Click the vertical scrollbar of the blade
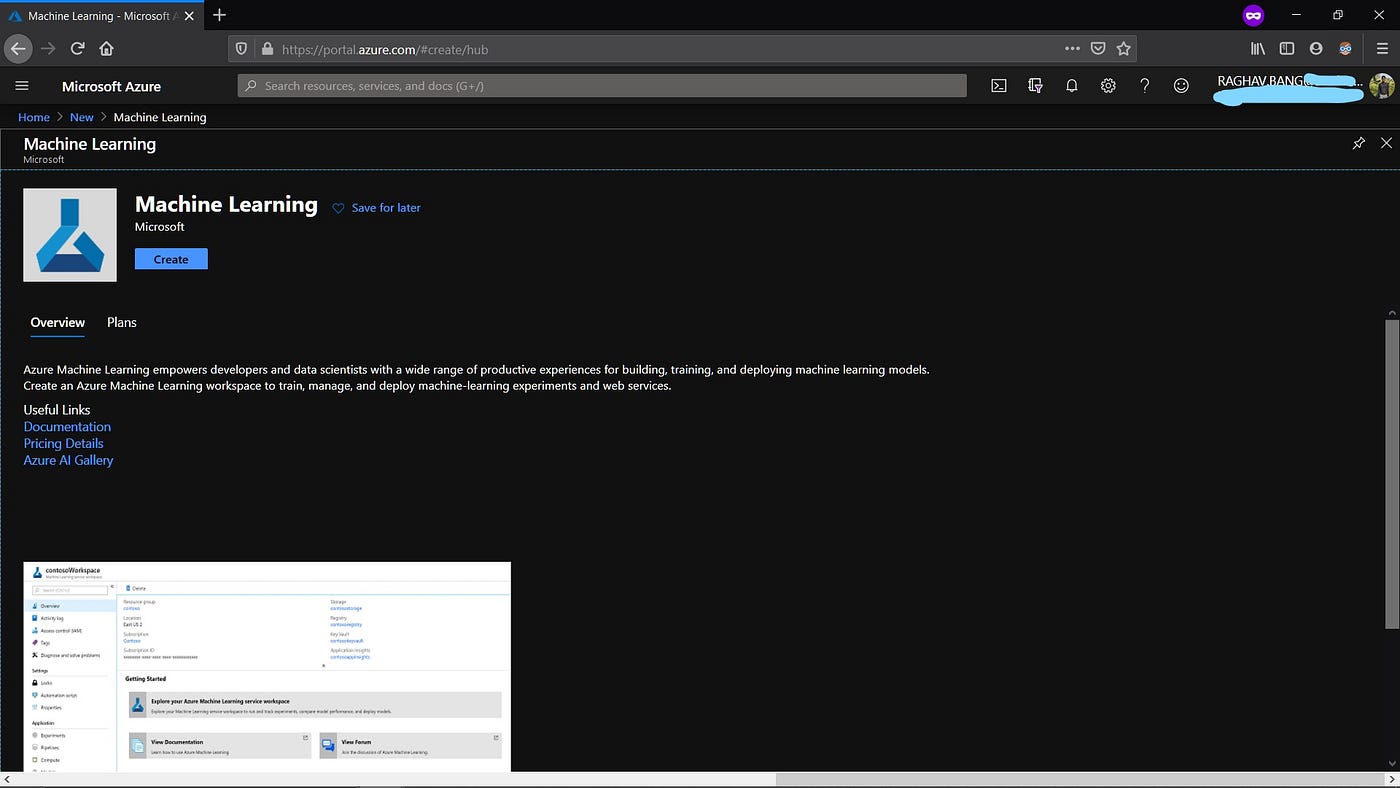This screenshot has width=1400, height=788. click(x=1392, y=474)
